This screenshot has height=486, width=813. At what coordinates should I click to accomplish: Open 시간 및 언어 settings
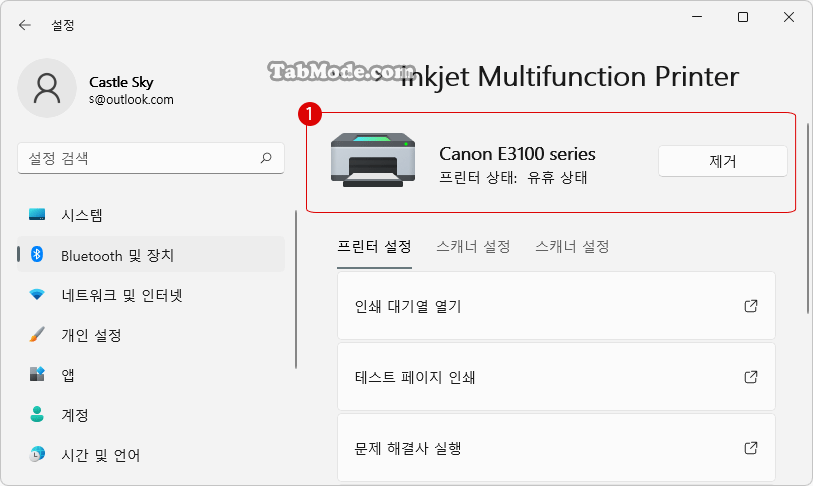(151, 454)
